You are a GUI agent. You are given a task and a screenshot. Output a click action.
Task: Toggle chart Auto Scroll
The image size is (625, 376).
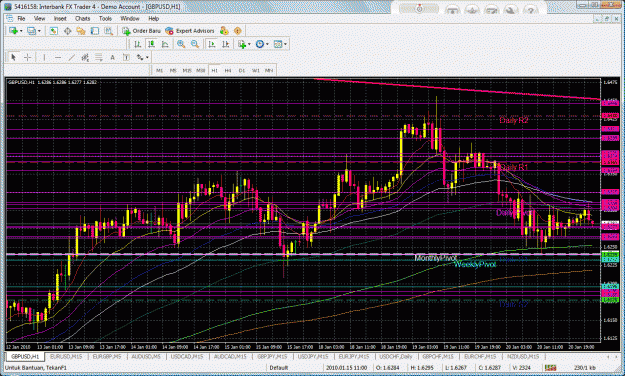coord(212,44)
